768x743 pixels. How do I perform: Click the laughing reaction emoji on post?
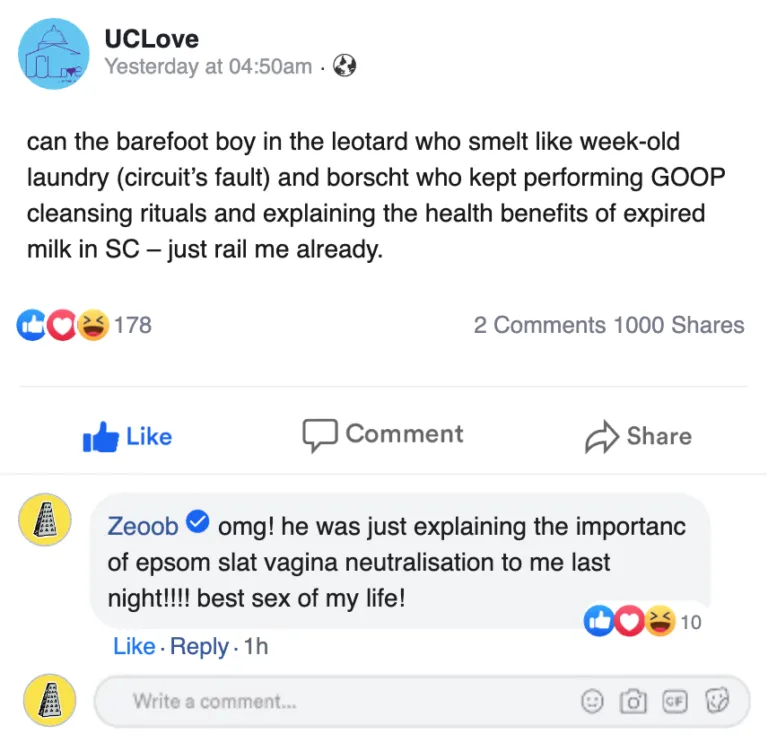tap(92, 325)
